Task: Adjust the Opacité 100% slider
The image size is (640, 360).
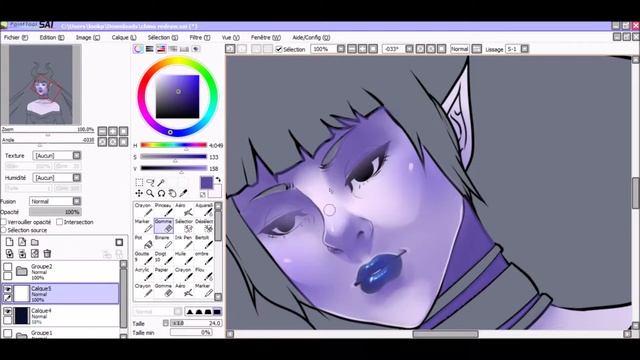Action: [x=55, y=212]
